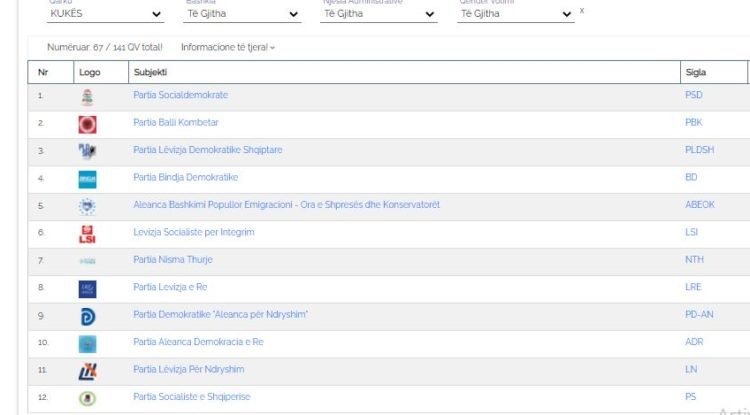Click the ABEOK sigla link
Viewport: 750px width, 415px height.
point(699,205)
